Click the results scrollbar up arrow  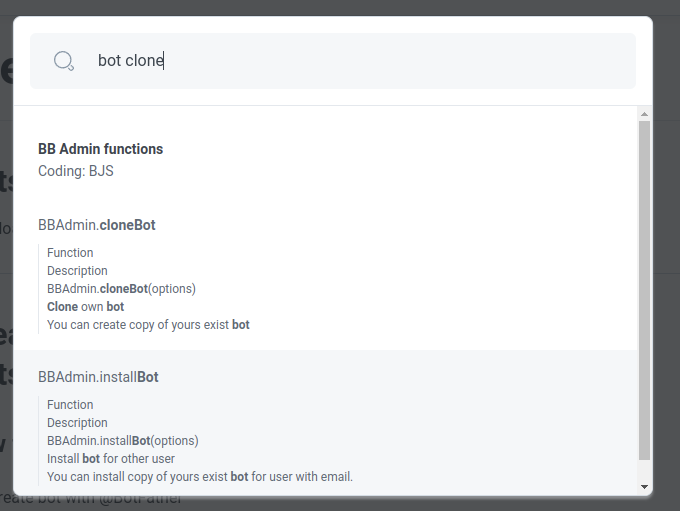(644, 114)
